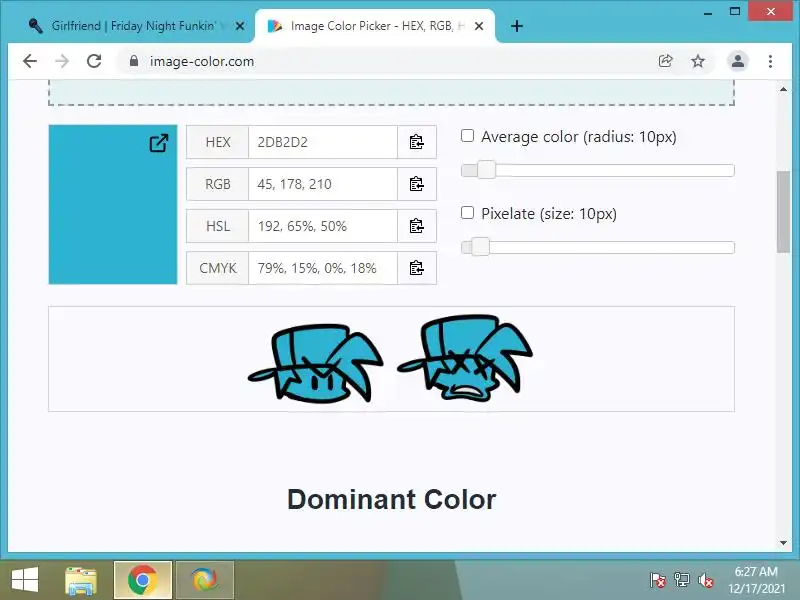Click the HSL value field 192, 65%, 50%
The height and width of the screenshot is (600, 800).
pyautogui.click(x=322, y=226)
